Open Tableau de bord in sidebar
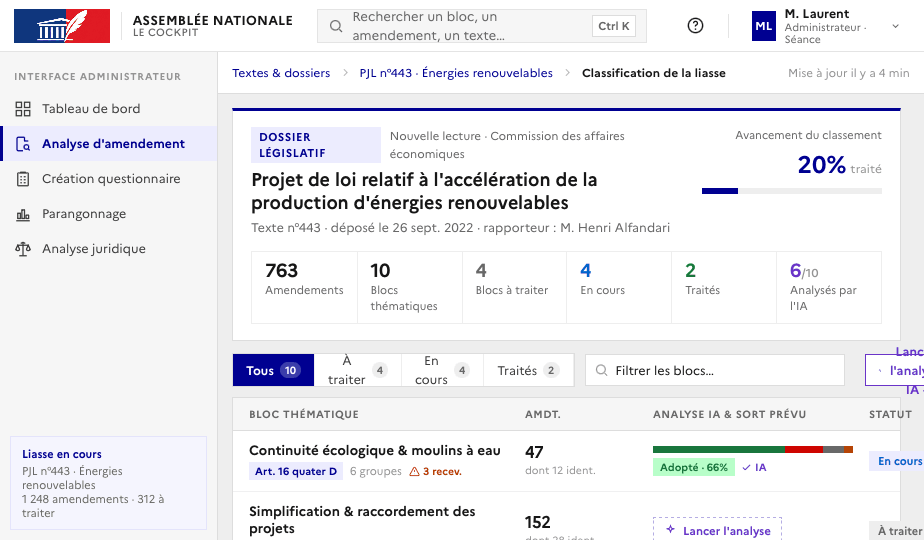 coord(109,108)
